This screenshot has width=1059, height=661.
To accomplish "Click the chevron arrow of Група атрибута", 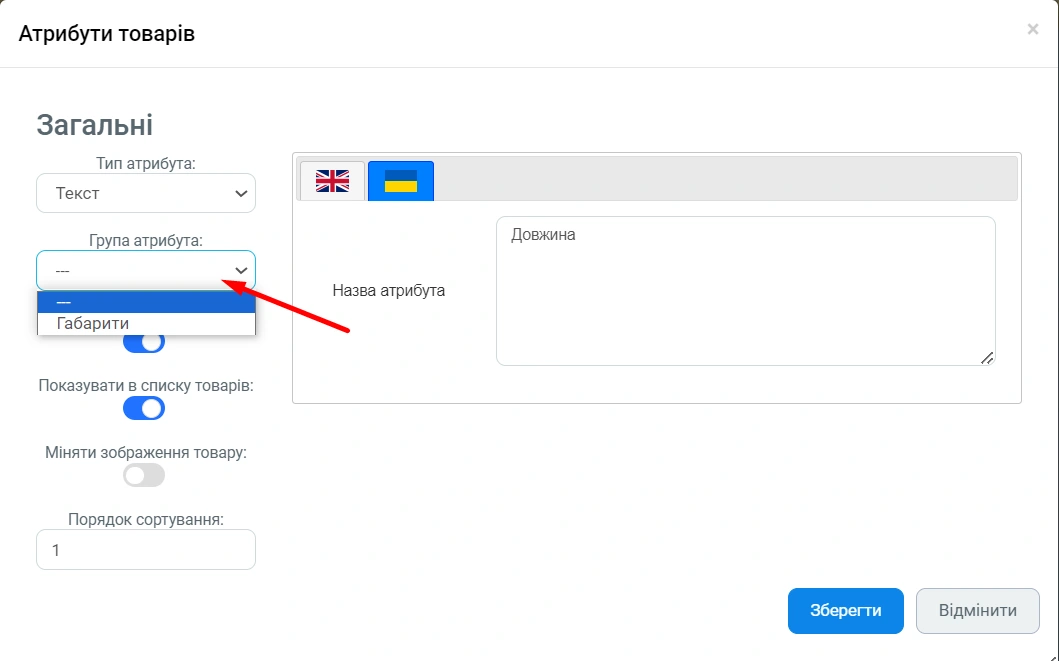I will (x=241, y=271).
